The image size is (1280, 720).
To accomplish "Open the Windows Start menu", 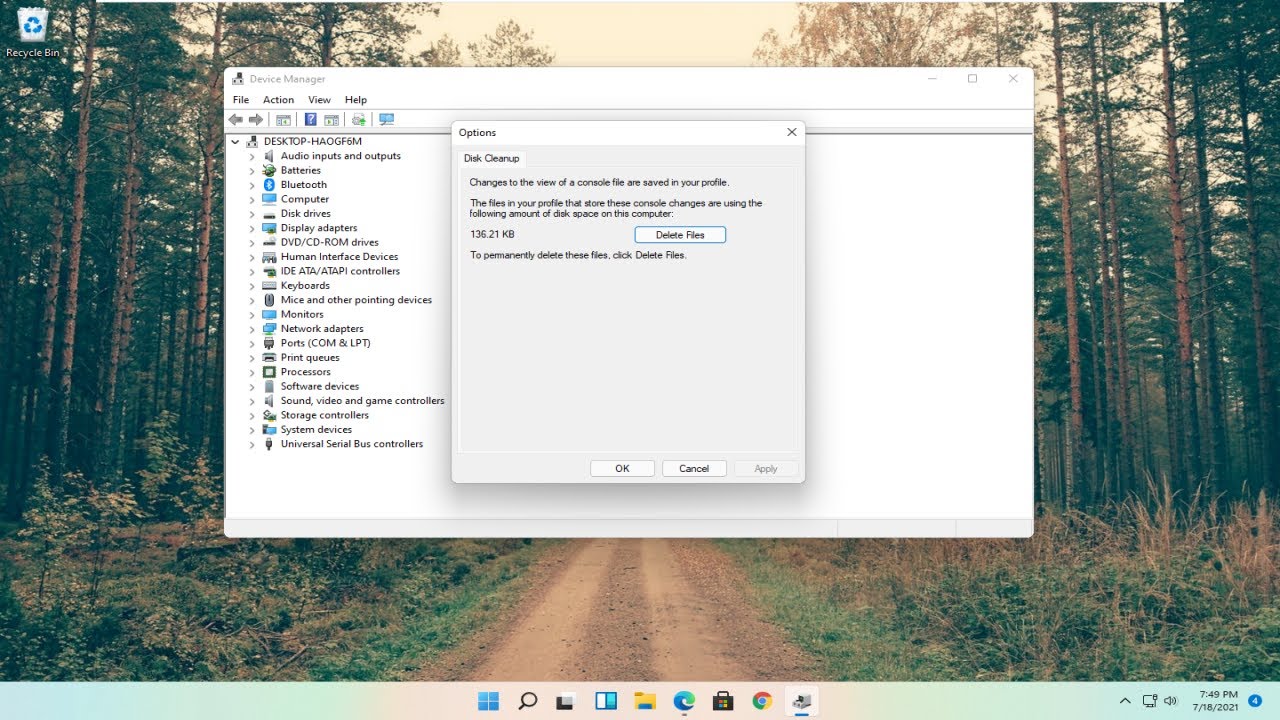I will (x=489, y=701).
